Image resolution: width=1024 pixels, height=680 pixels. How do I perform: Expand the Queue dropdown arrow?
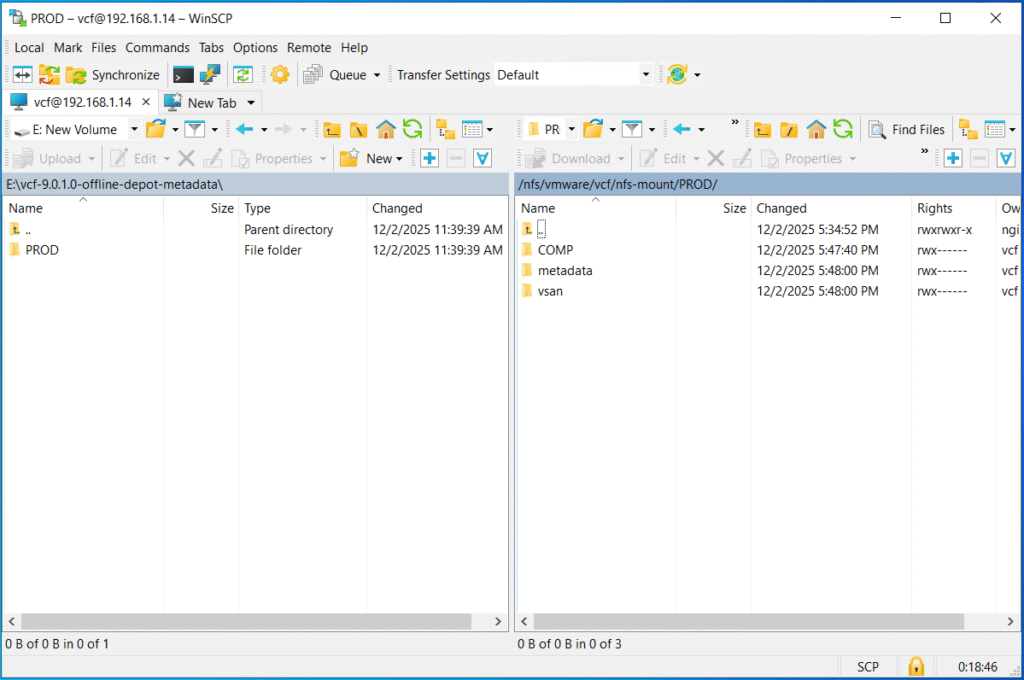point(377,75)
